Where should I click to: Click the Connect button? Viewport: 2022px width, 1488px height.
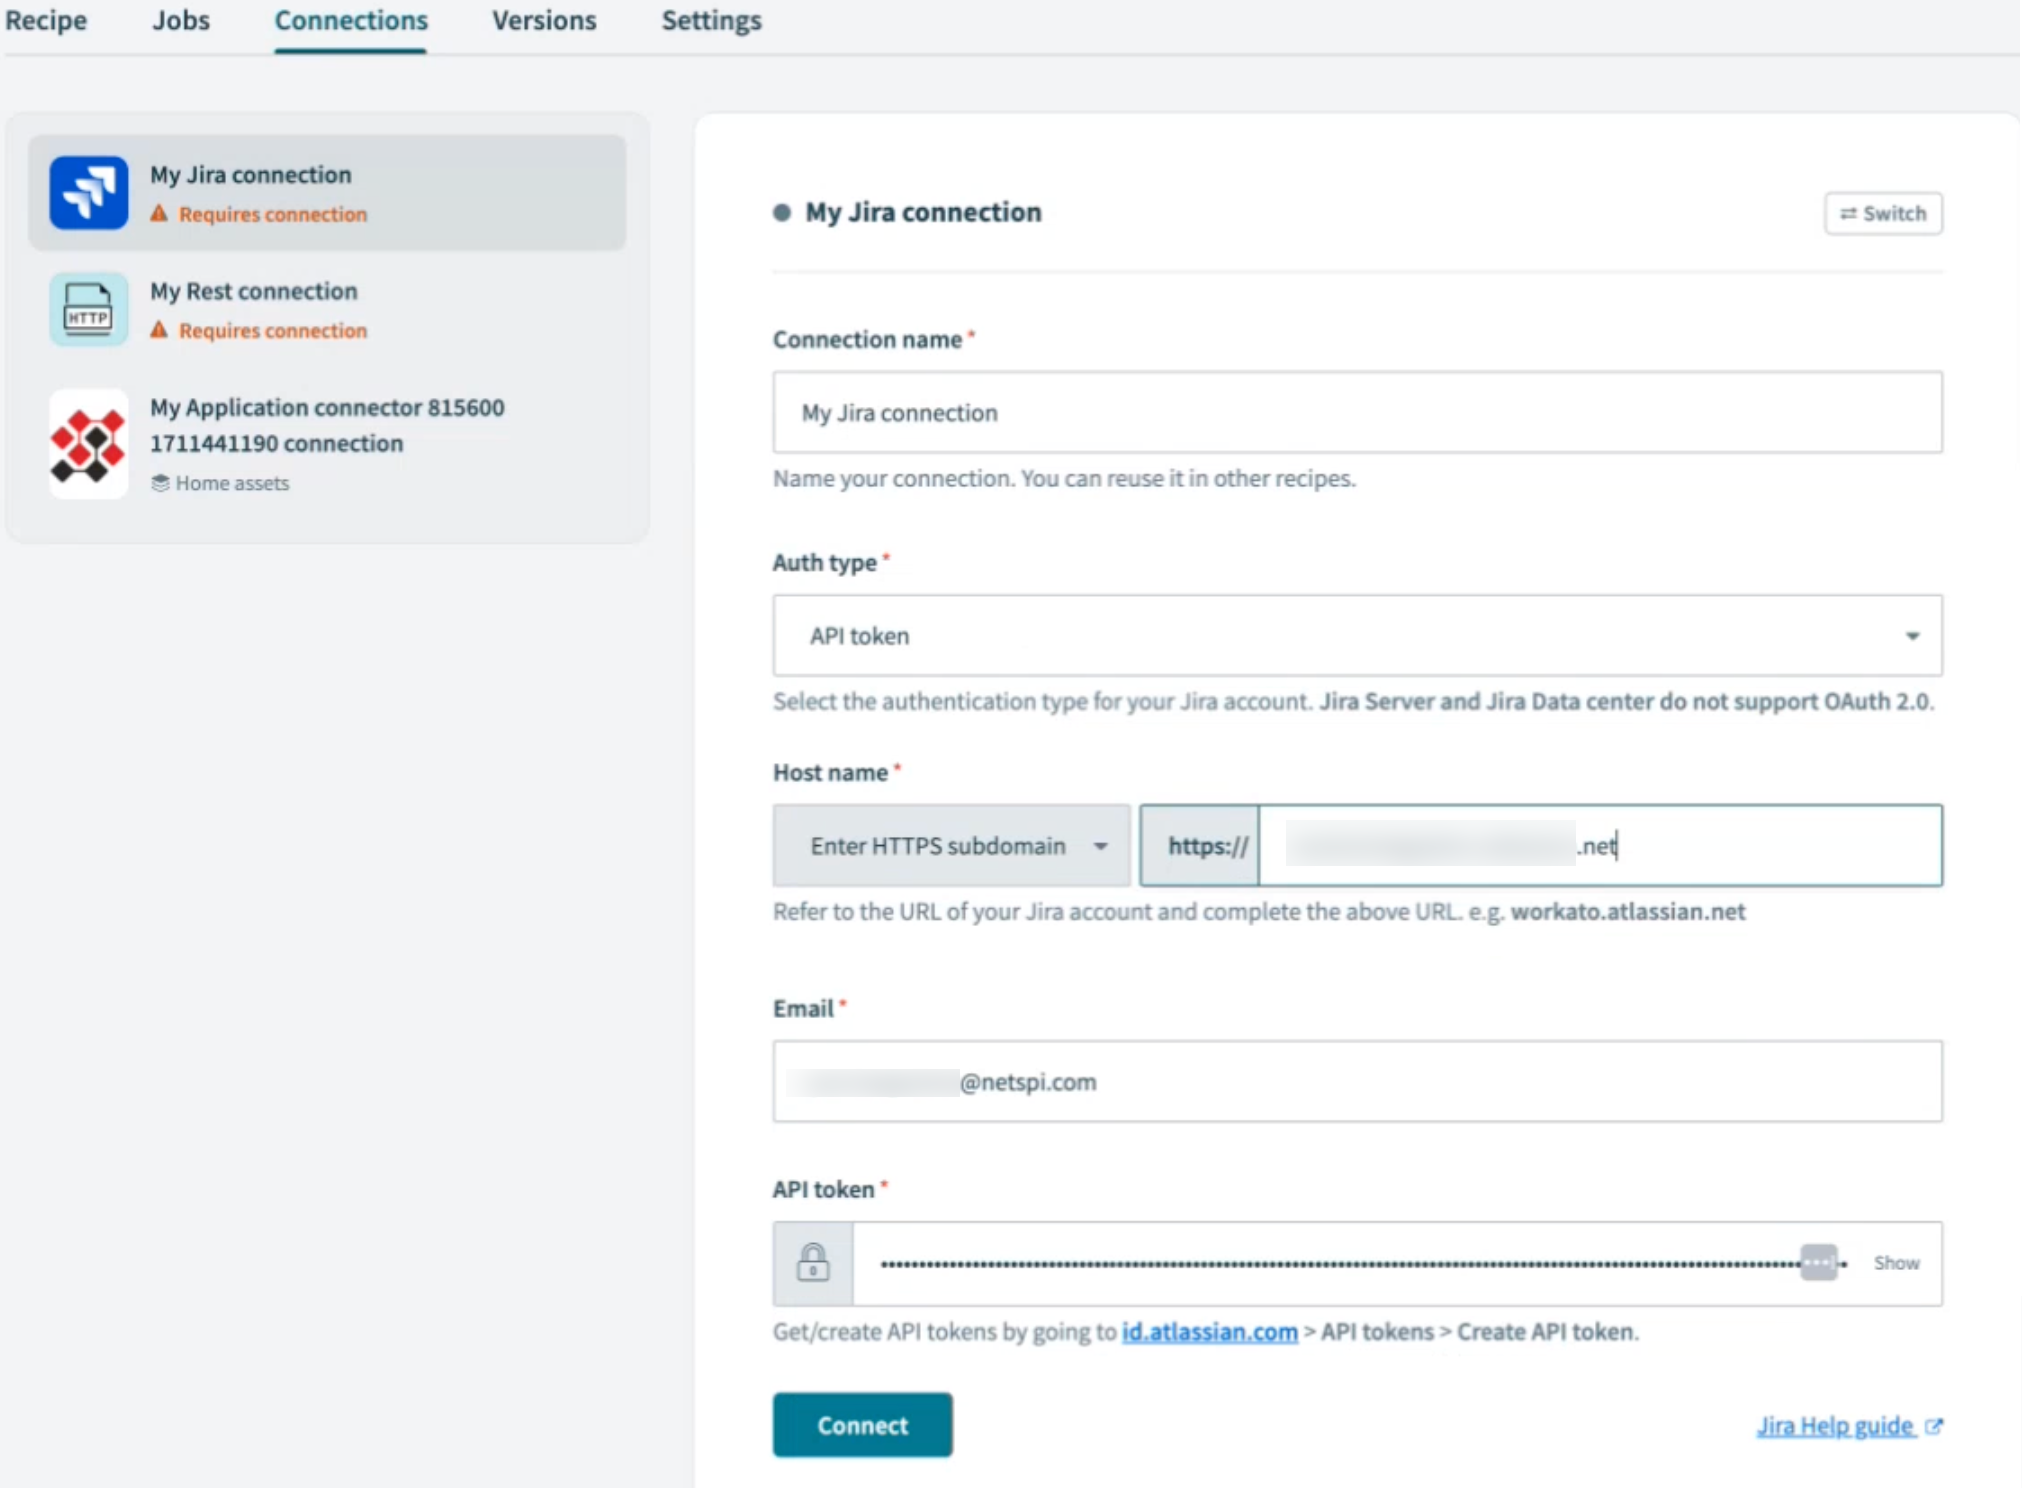point(860,1425)
